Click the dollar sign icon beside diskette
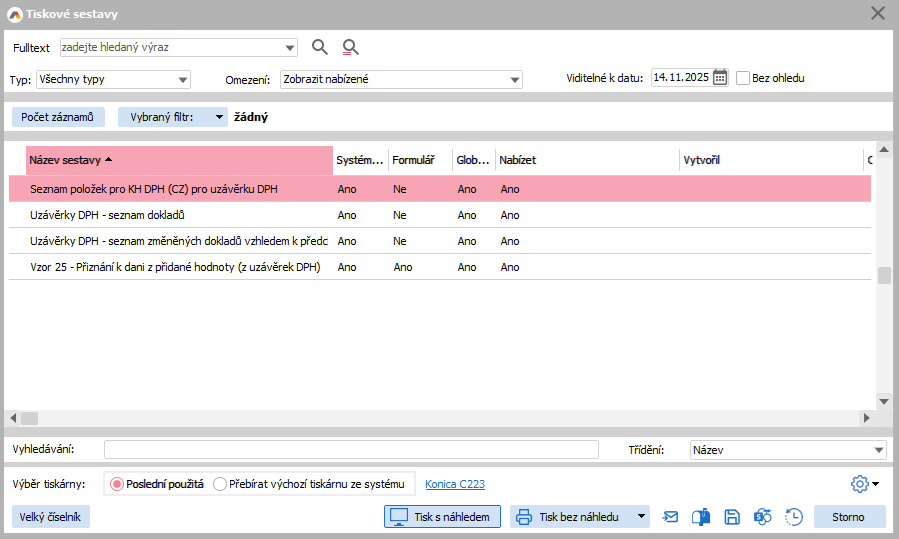The height and width of the screenshot is (539, 899). tap(763, 517)
